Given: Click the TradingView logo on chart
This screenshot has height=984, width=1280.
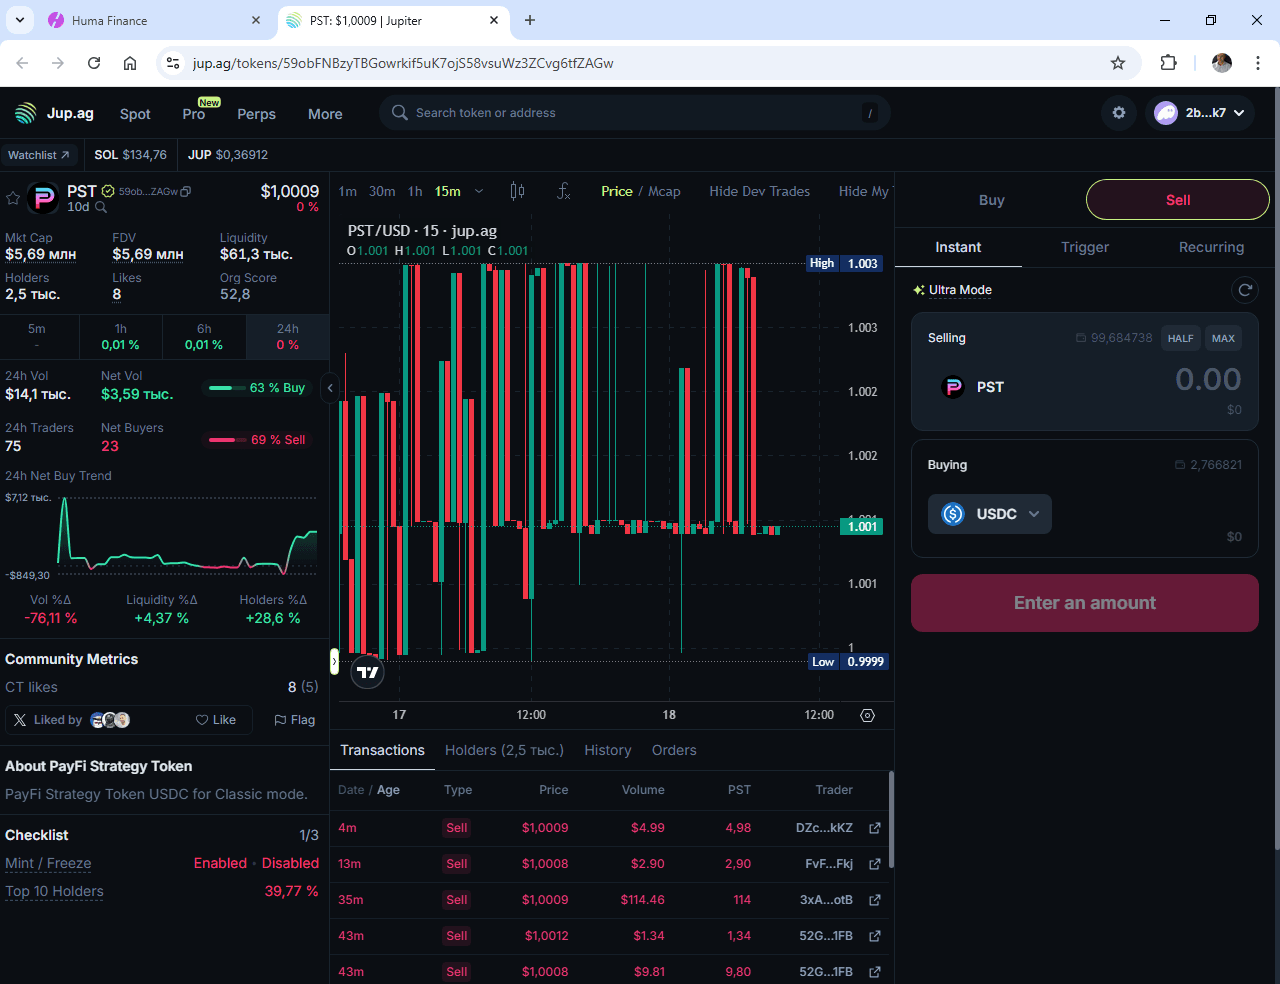Looking at the screenshot, I should (368, 672).
